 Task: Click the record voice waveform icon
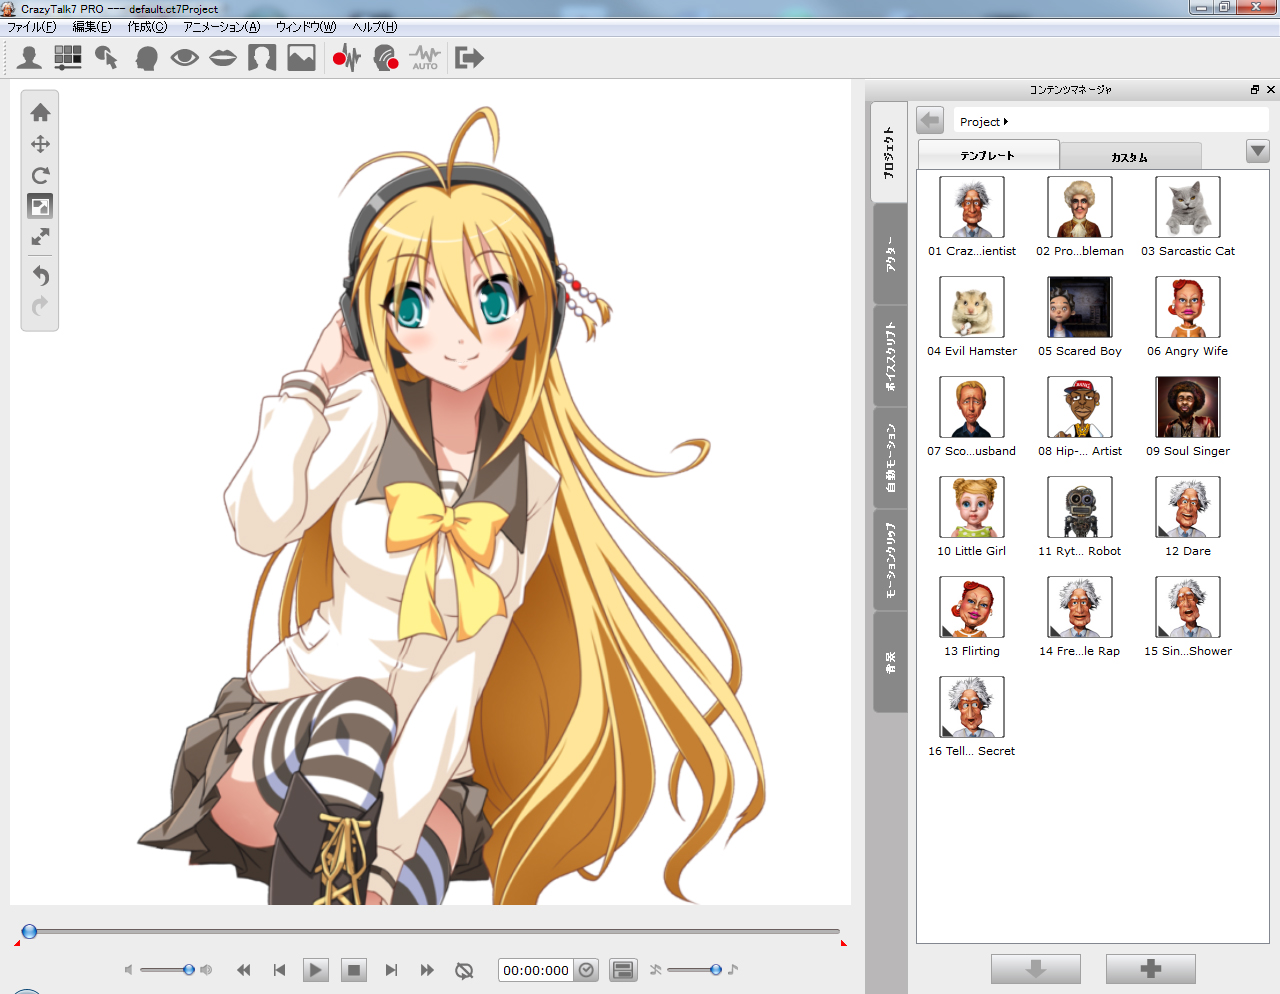tap(346, 58)
